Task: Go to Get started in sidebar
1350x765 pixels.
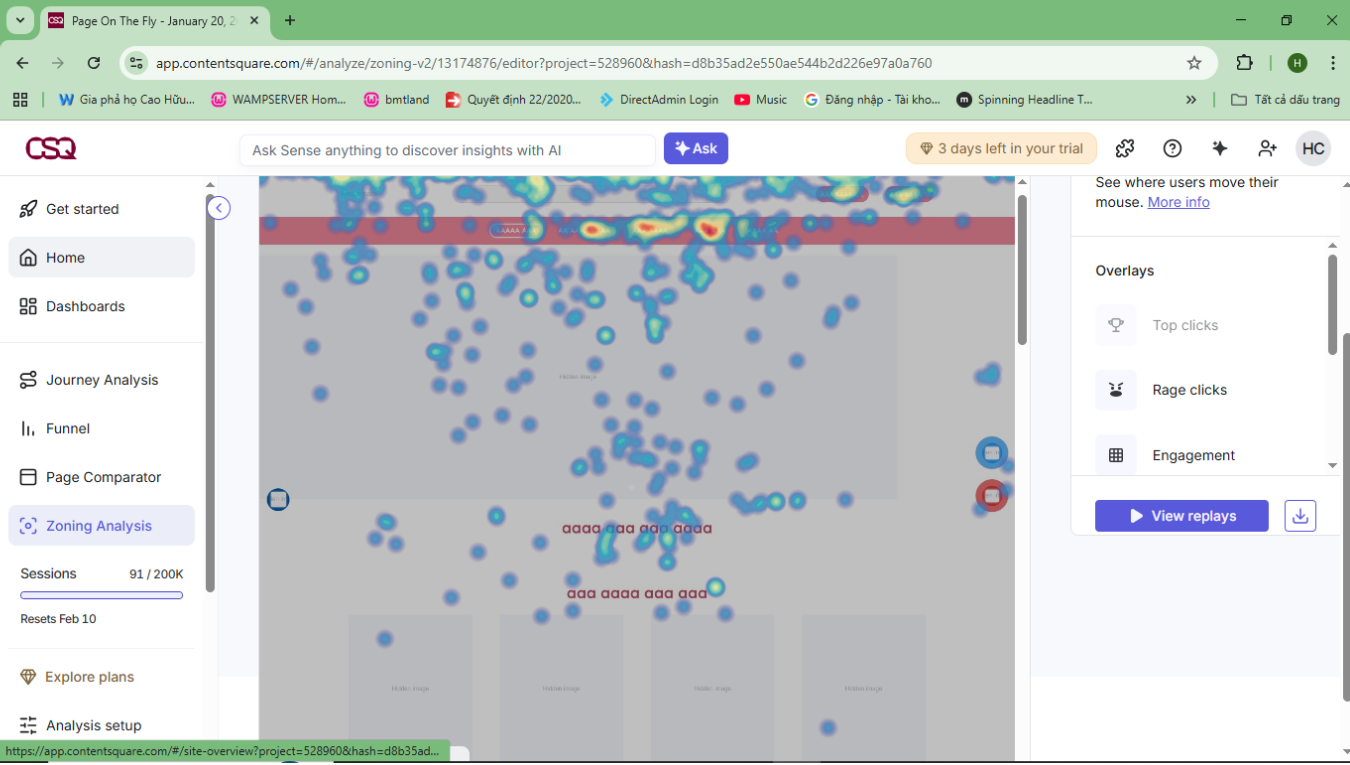Action: (102, 209)
